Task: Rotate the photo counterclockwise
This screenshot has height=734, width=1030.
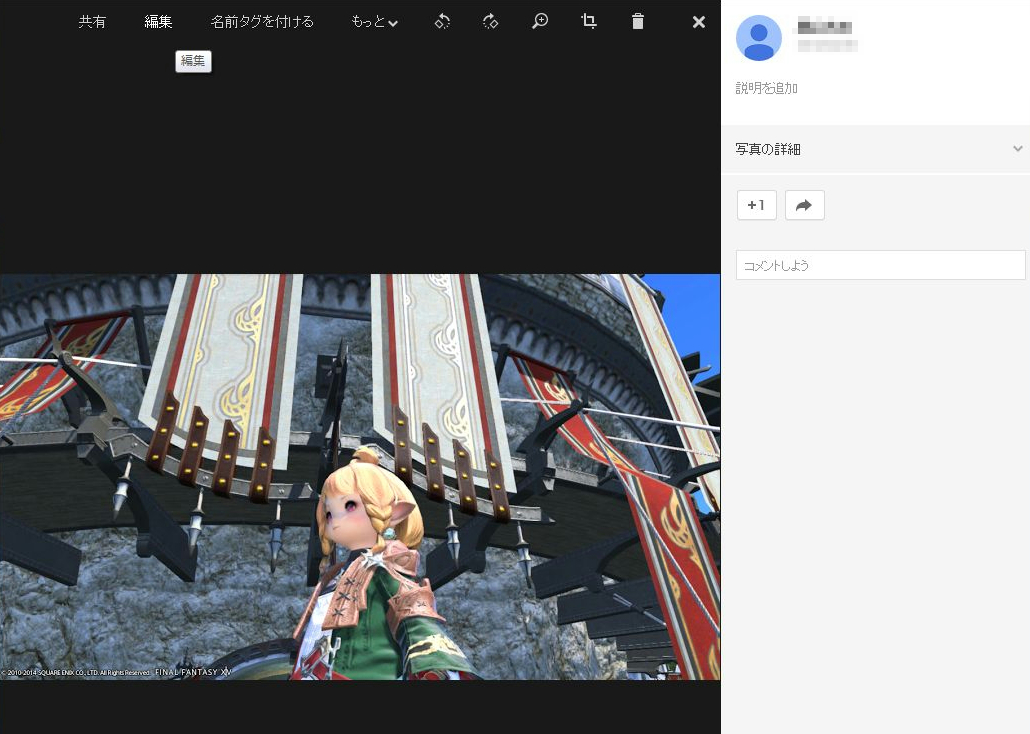Action: (x=442, y=22)
